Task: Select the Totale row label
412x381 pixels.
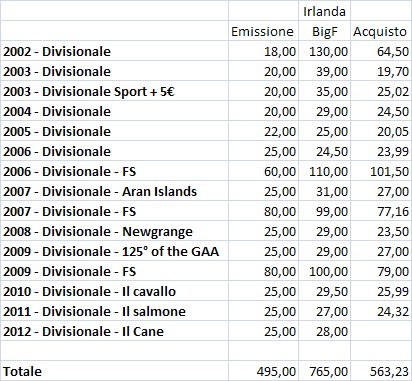Action: coord(114,371)
